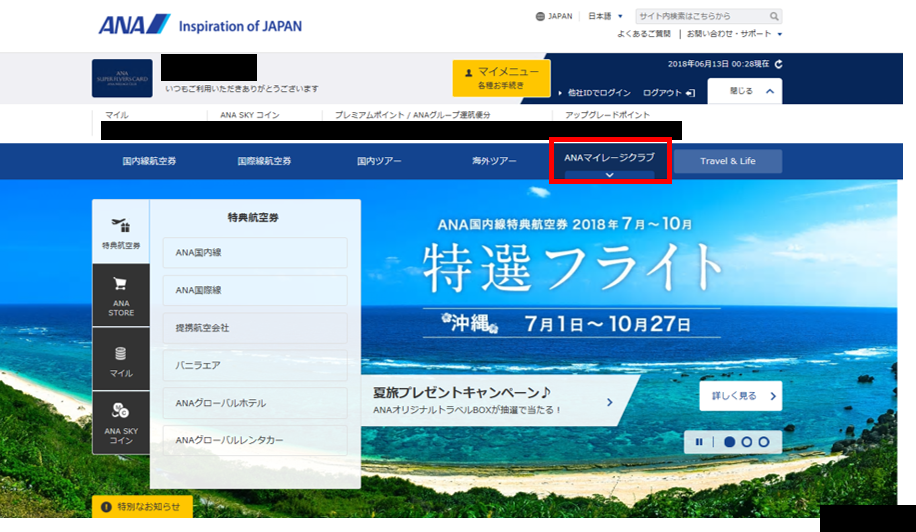Image resolution: width=916 pixels, height=532 pixels.
Task: Select the 海外ツアー menu
Action: [494, 161]
